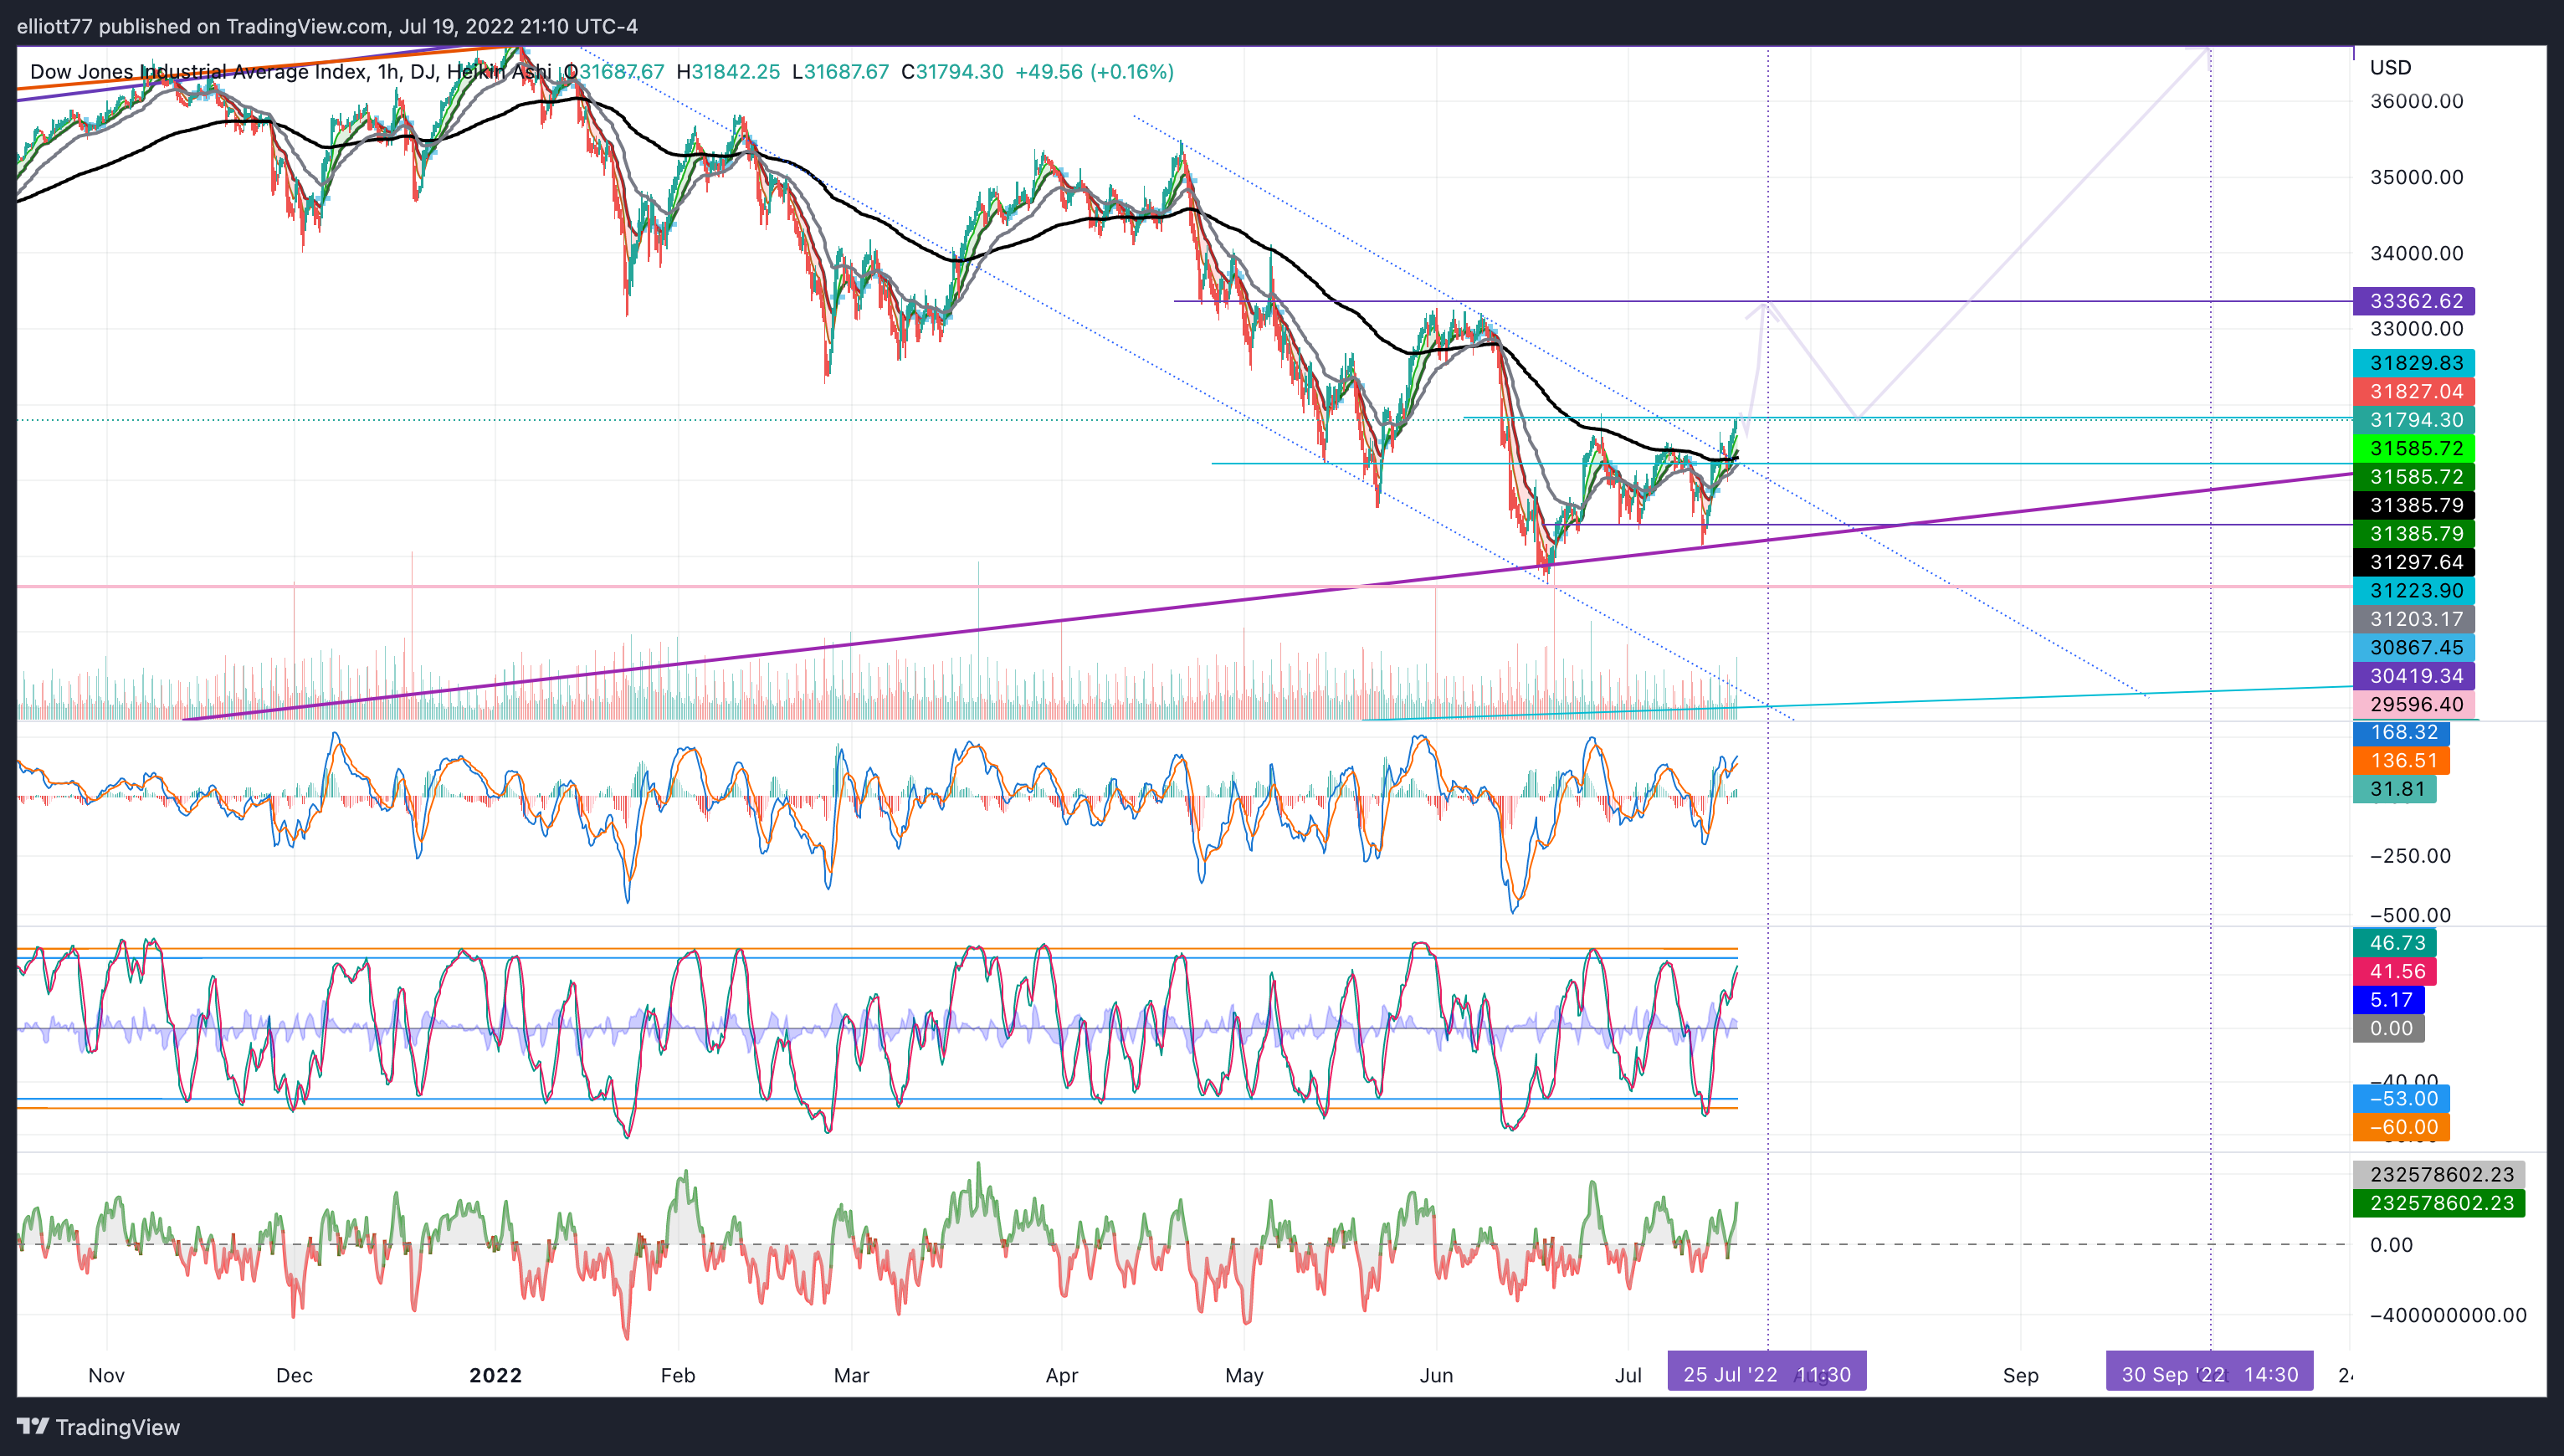
Task: Click the Apr label on time axis
Action: [1062, 1375]
